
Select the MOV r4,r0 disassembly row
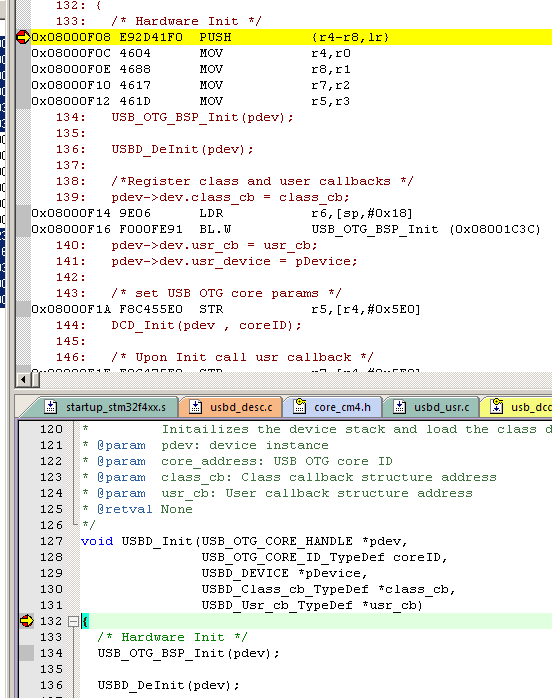[x=292, y=53]
